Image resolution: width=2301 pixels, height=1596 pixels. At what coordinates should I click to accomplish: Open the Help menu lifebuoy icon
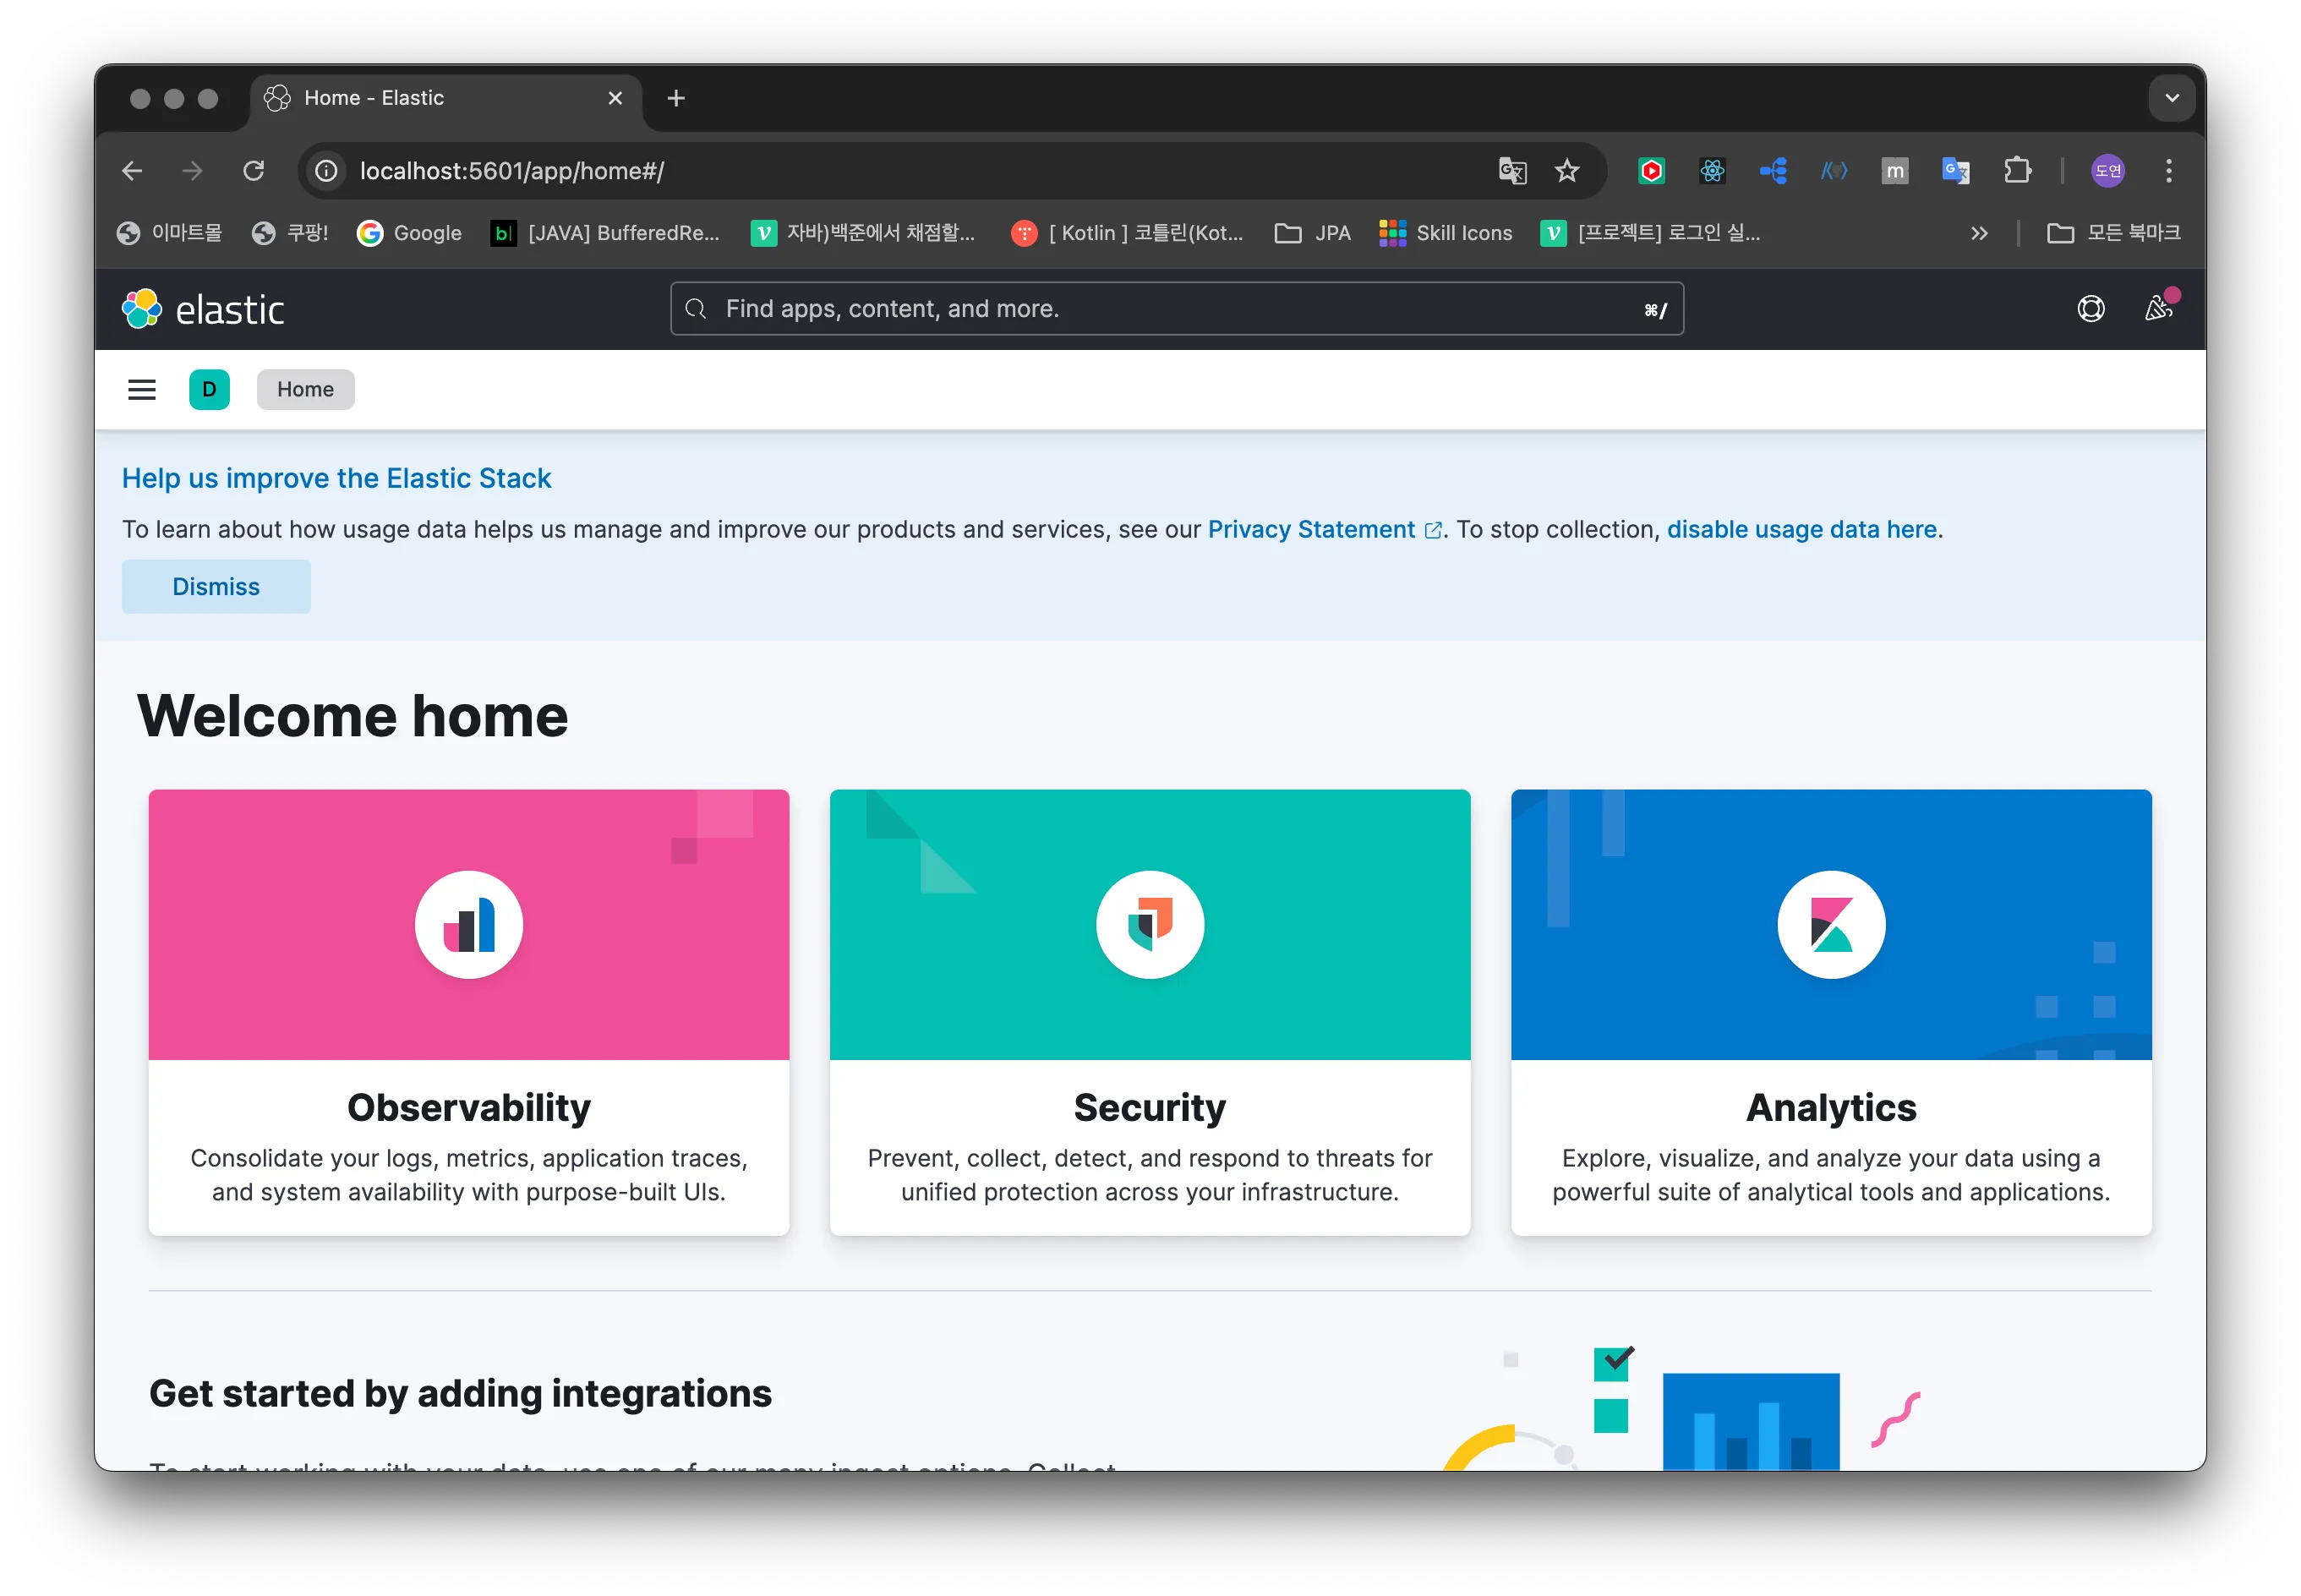(2090, 309)
